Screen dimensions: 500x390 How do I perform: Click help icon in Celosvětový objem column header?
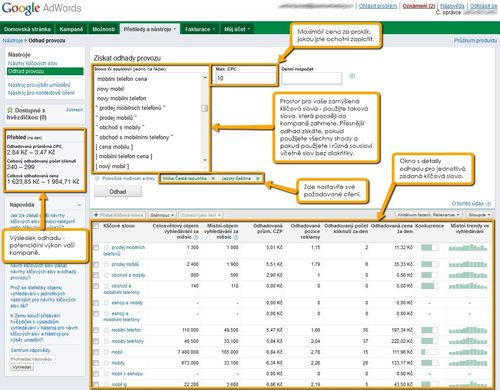click(x=196, y=237)
